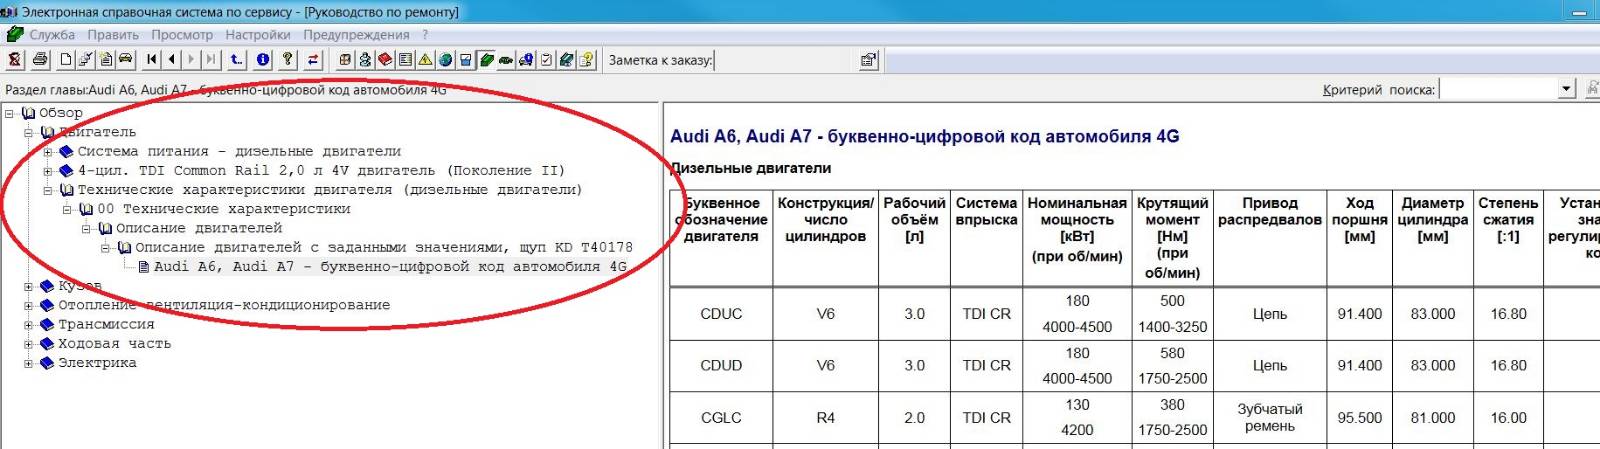Screen dimensions: 1600x449
Task: Expand the Кузов tree node
Action: click(29, 286)
